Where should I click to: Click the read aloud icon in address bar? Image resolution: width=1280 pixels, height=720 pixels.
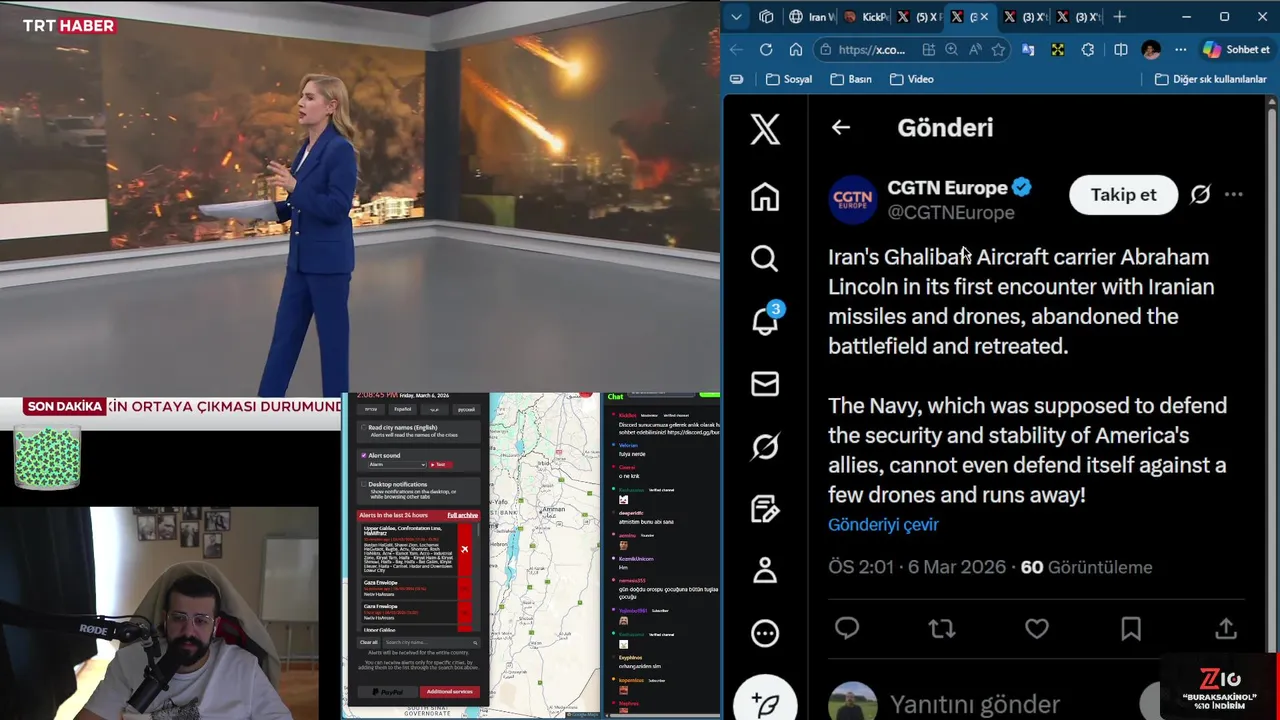pyautogui.click(x=975, y=49)
